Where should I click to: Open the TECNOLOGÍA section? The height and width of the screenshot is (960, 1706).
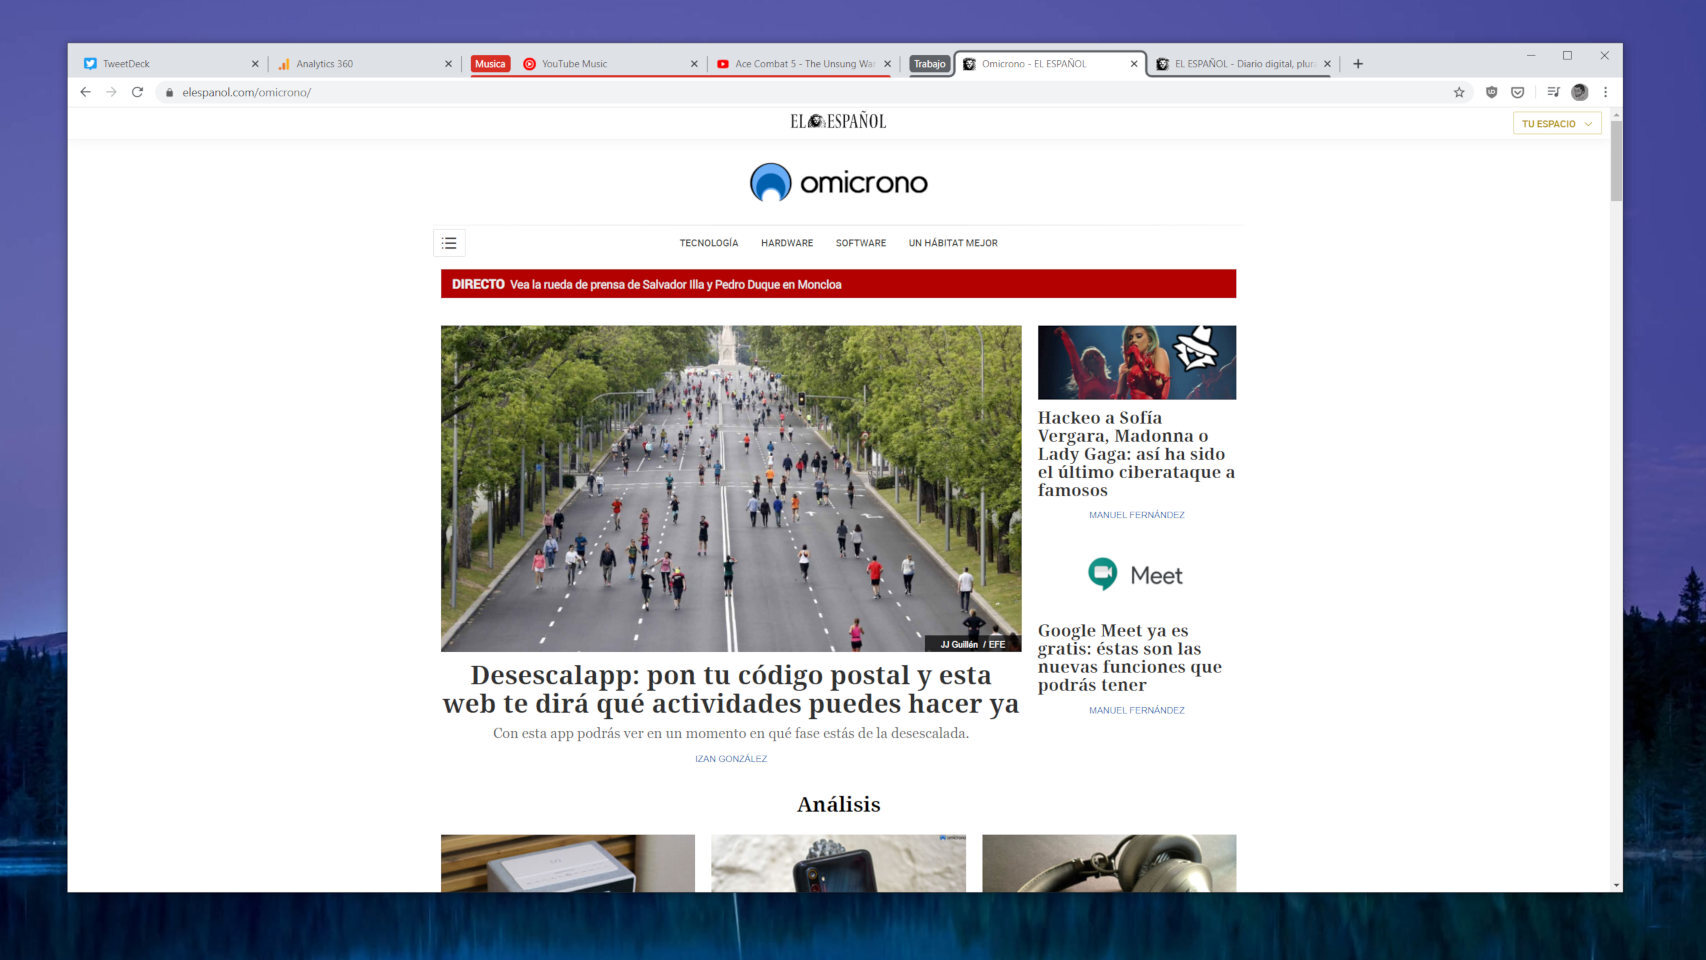tap(709, 243)
